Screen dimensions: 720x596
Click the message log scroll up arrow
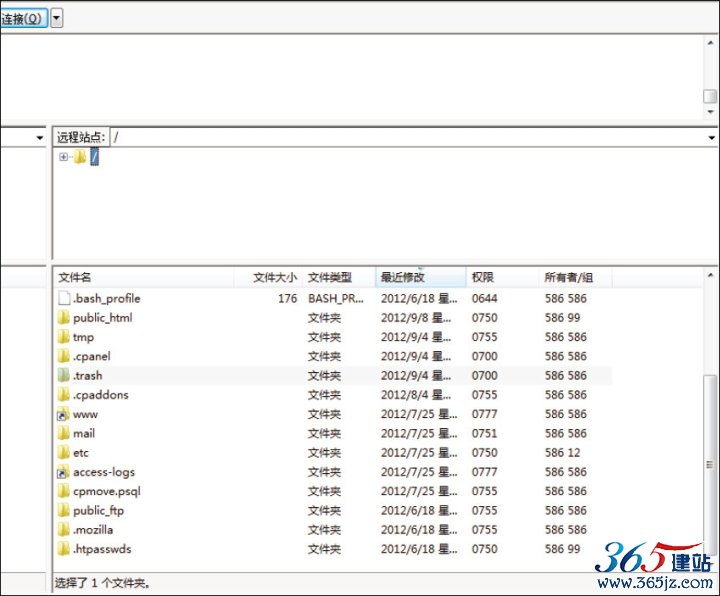[x=710, y=43]
